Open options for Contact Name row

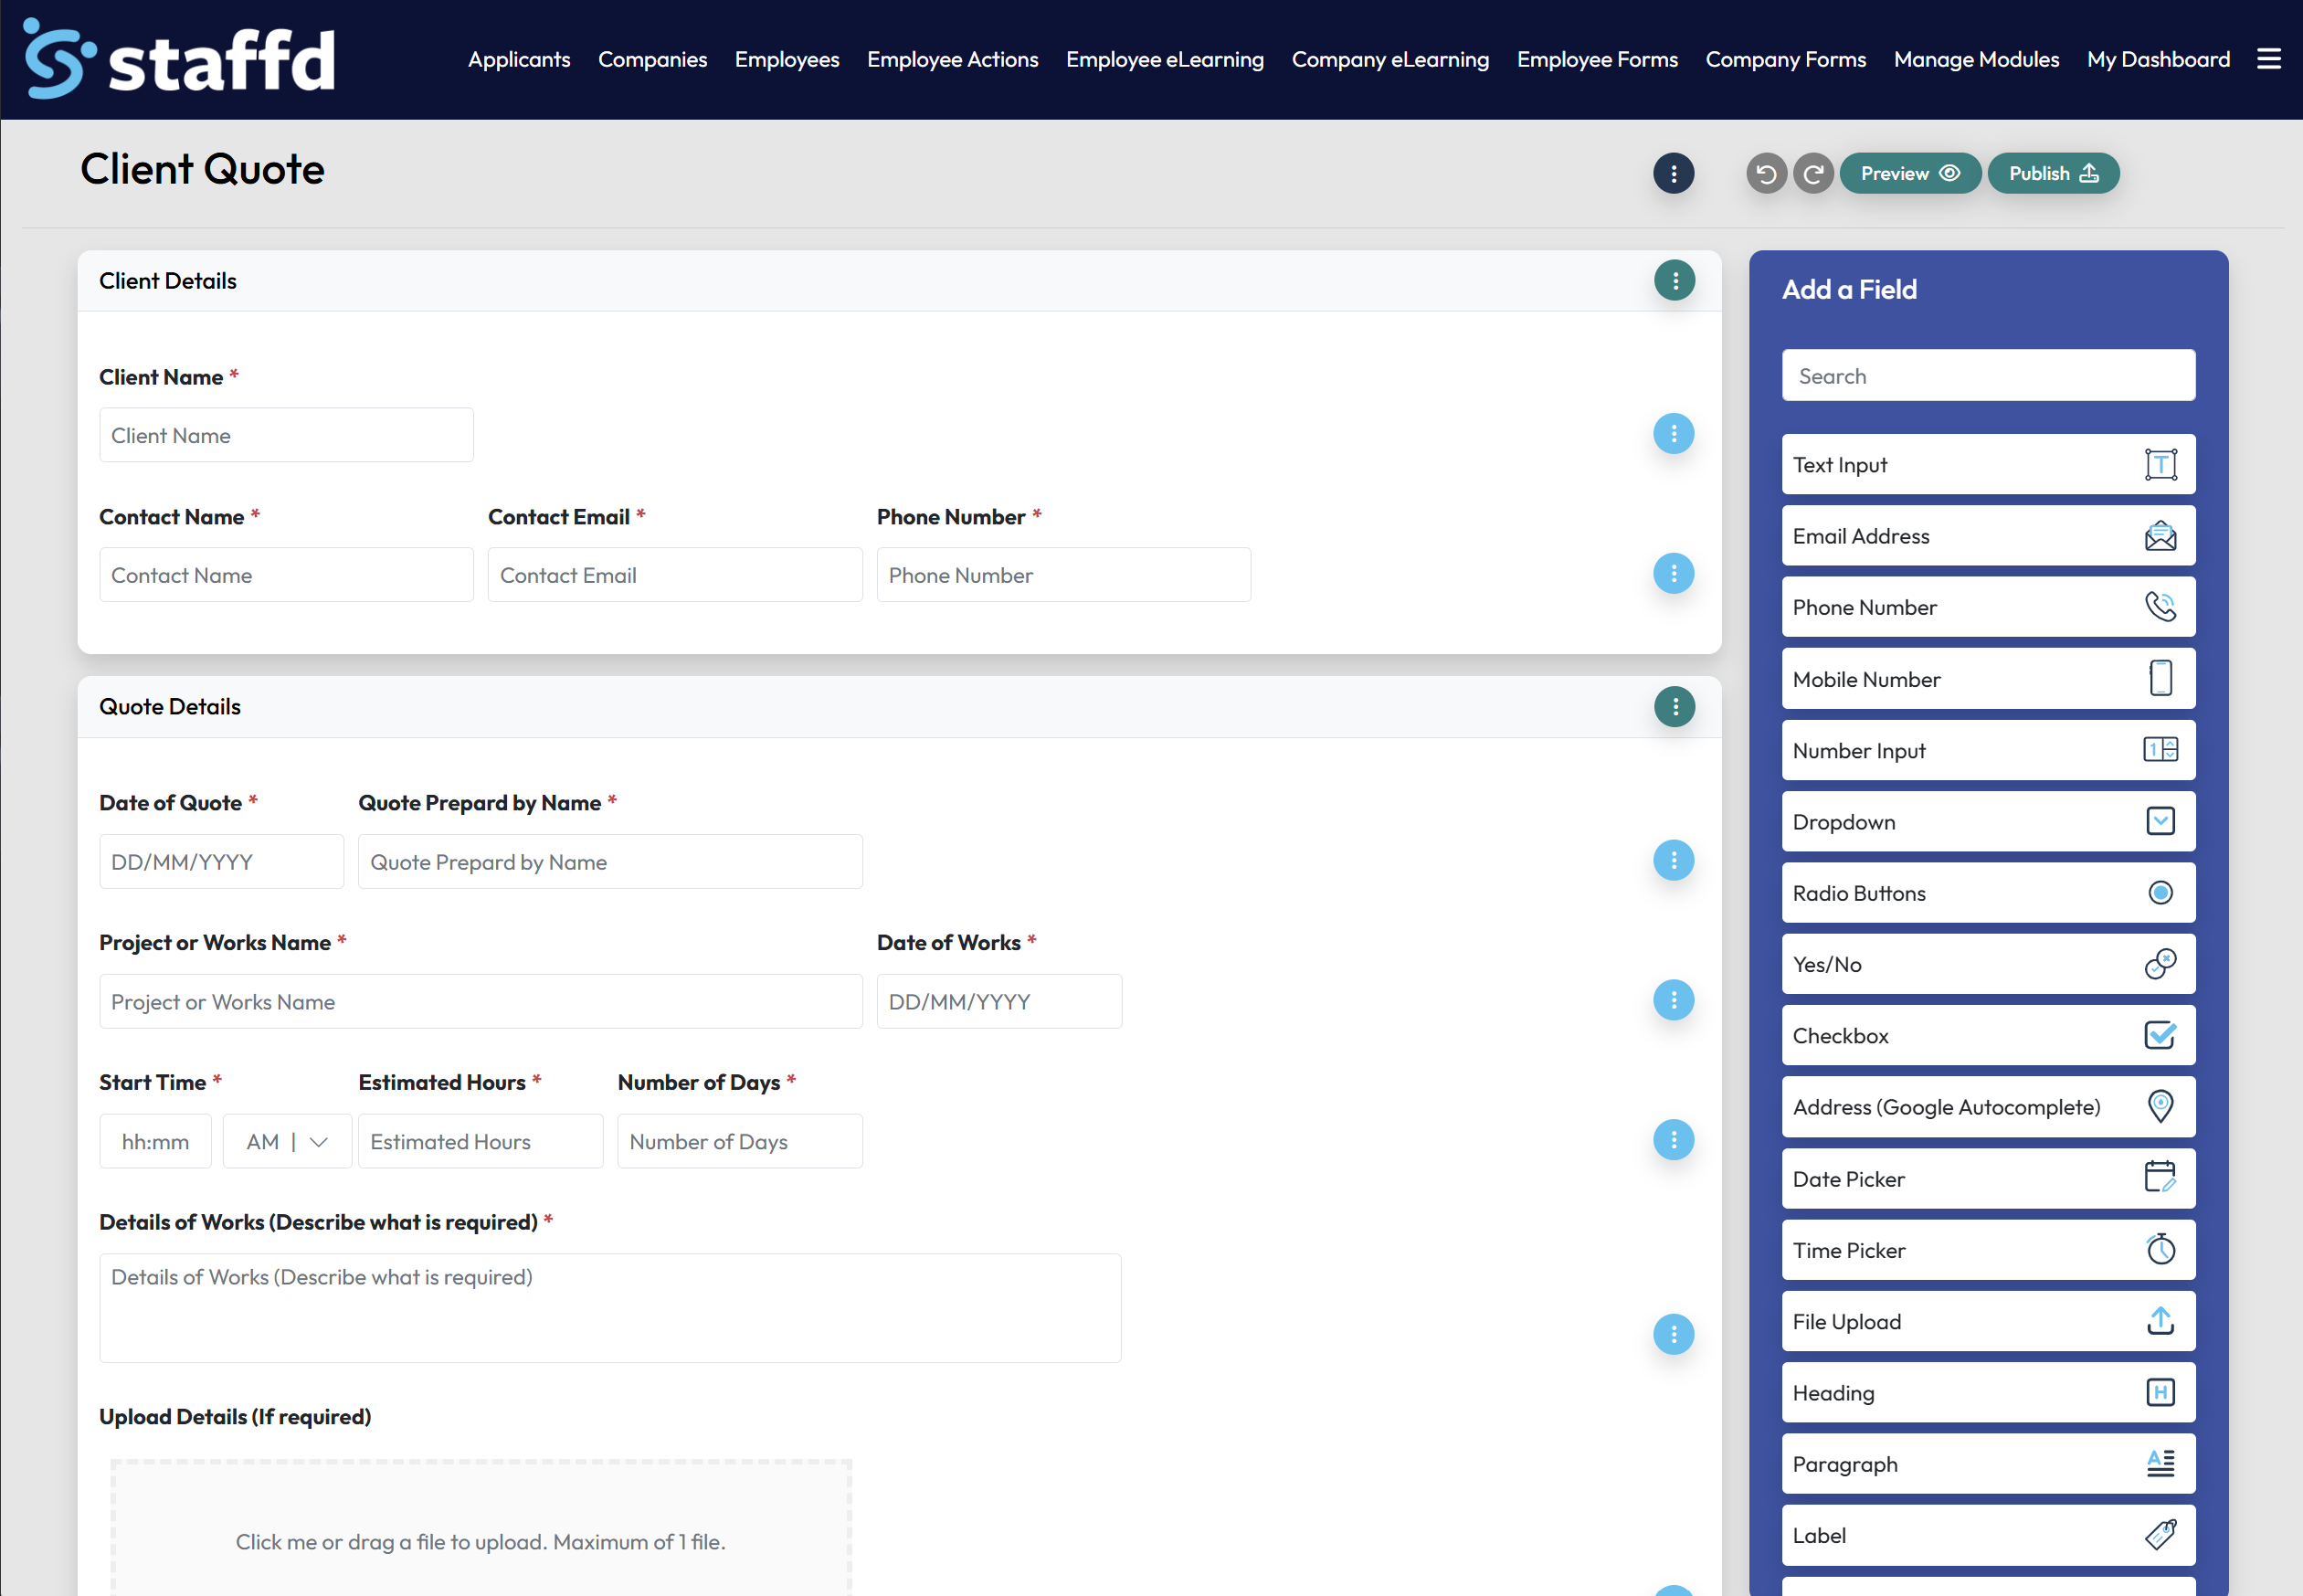(1673, 574)
